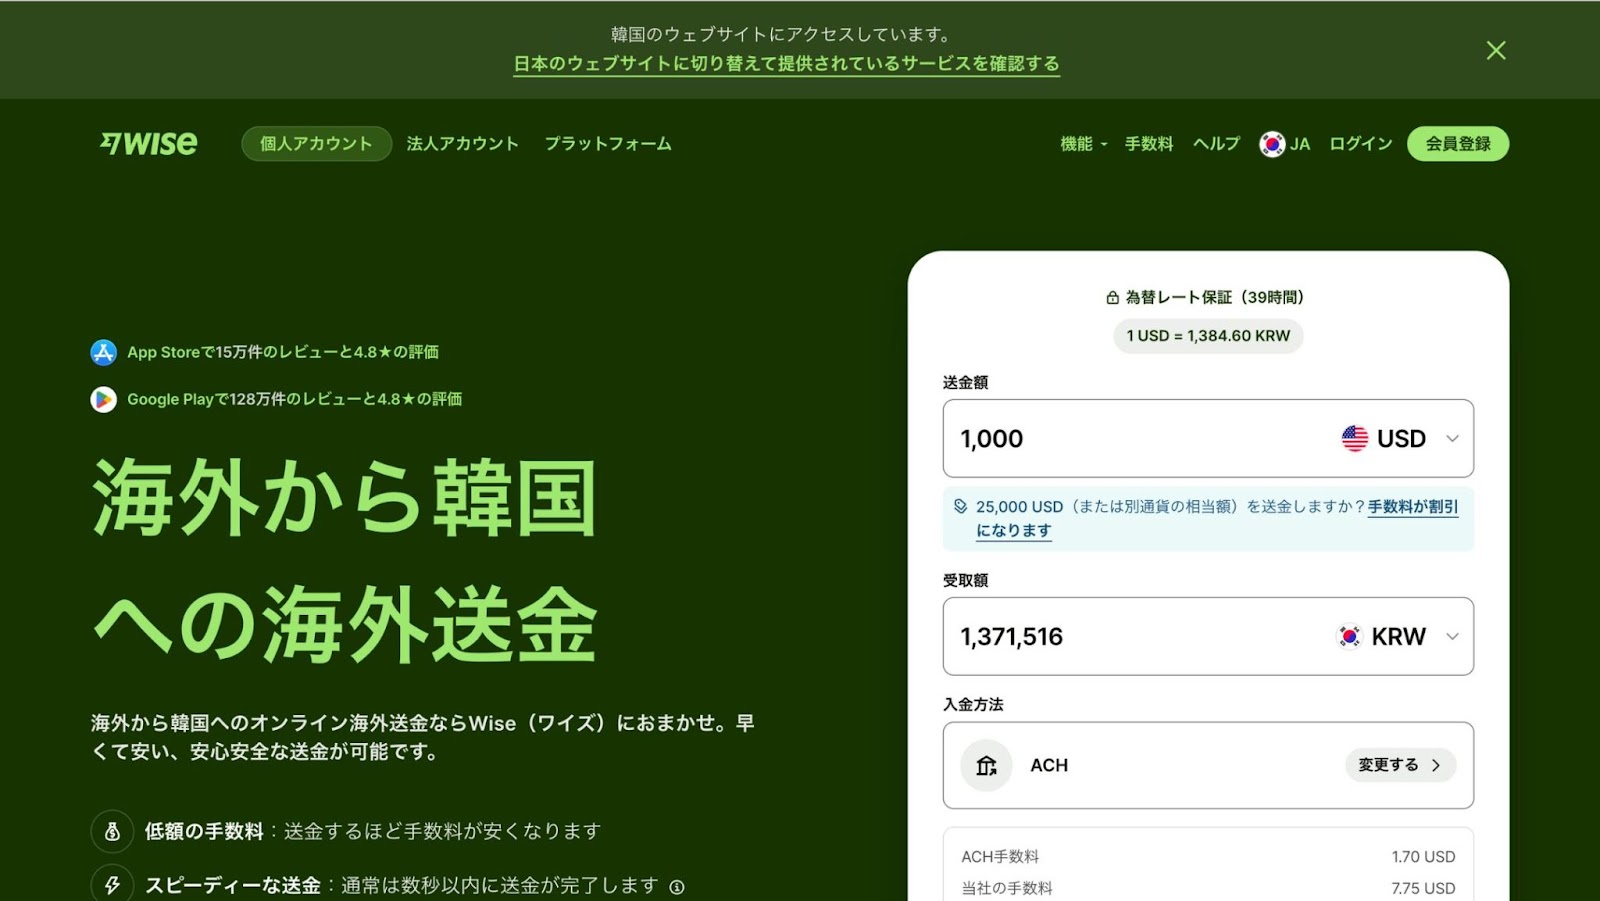This screenshot has height=901, width=1600.
Task: Click the 7.75 USD fee value
Action: point(1423,888)
